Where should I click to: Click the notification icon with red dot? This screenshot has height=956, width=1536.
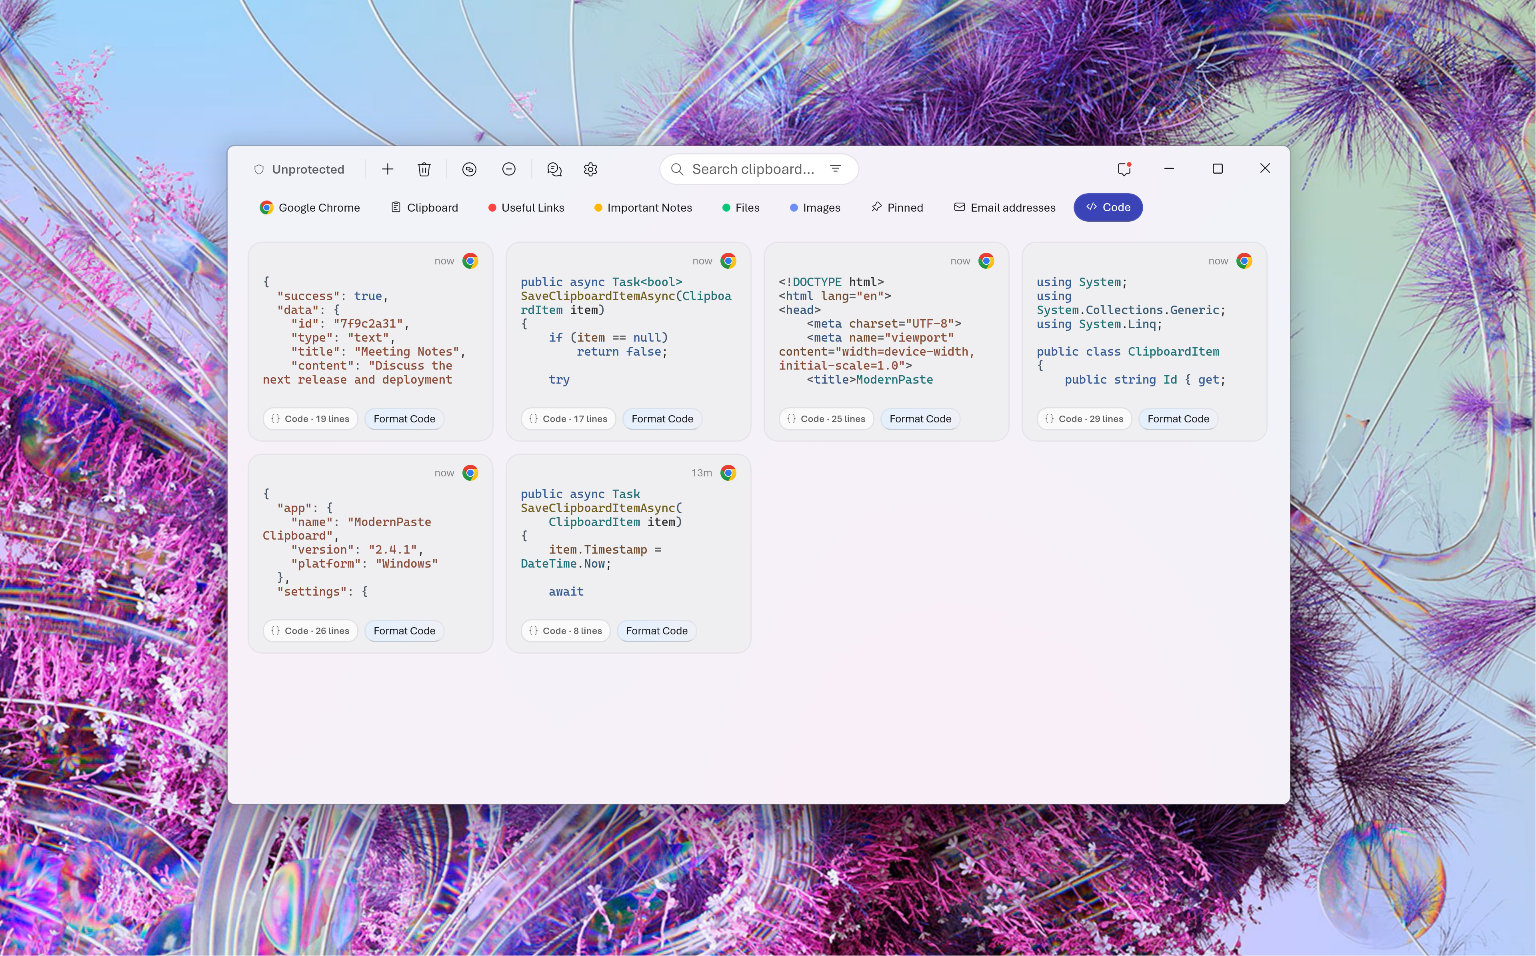[1125, 169]
